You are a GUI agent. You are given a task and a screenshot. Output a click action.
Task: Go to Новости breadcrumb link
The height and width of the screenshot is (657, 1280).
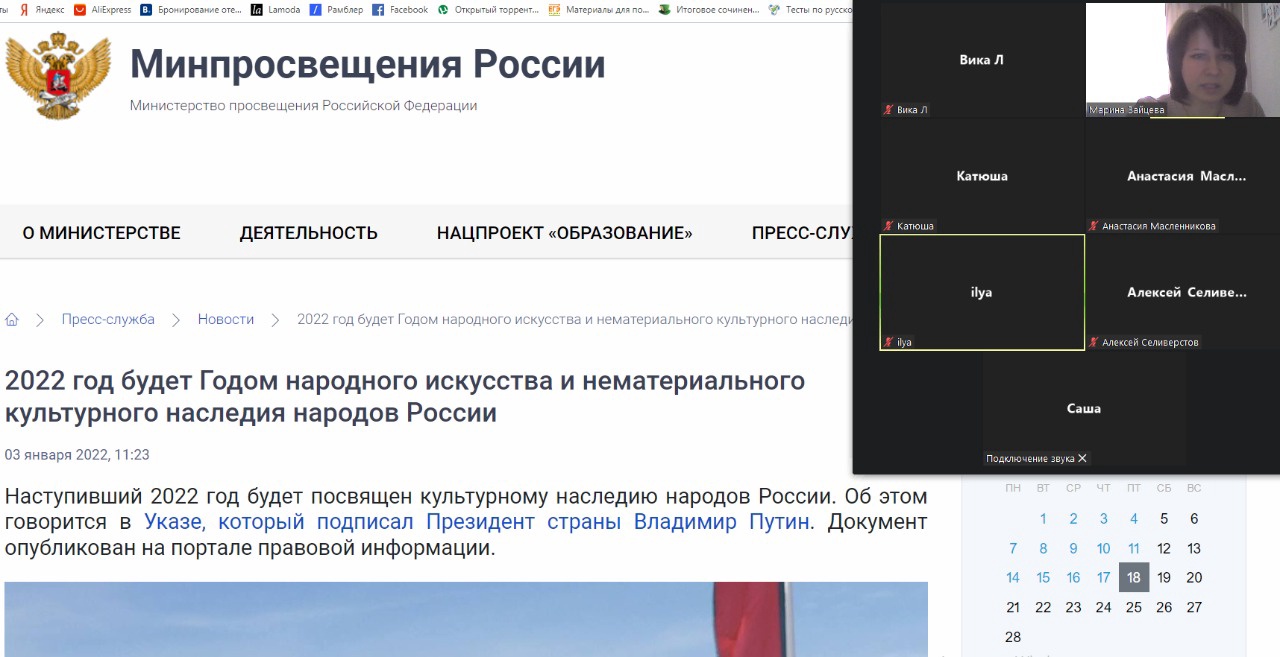[x=225, y=319]
